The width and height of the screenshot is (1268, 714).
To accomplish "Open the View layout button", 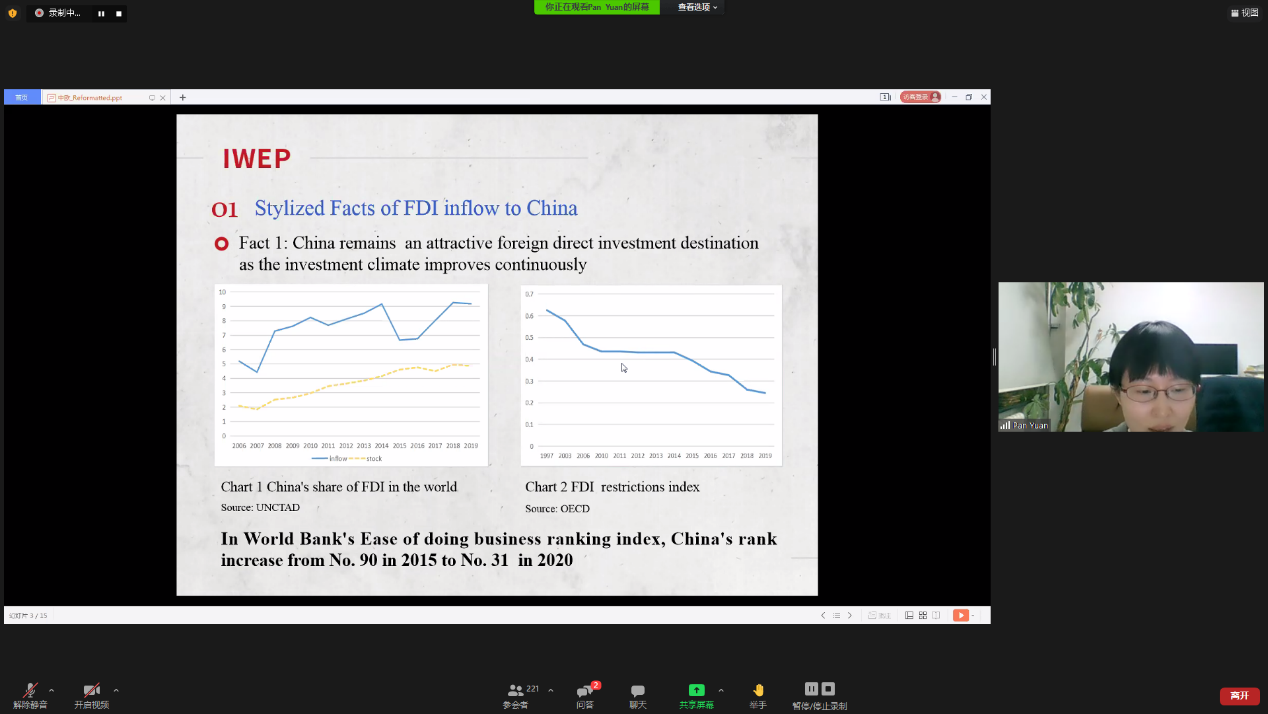I will pos(1244,13).
